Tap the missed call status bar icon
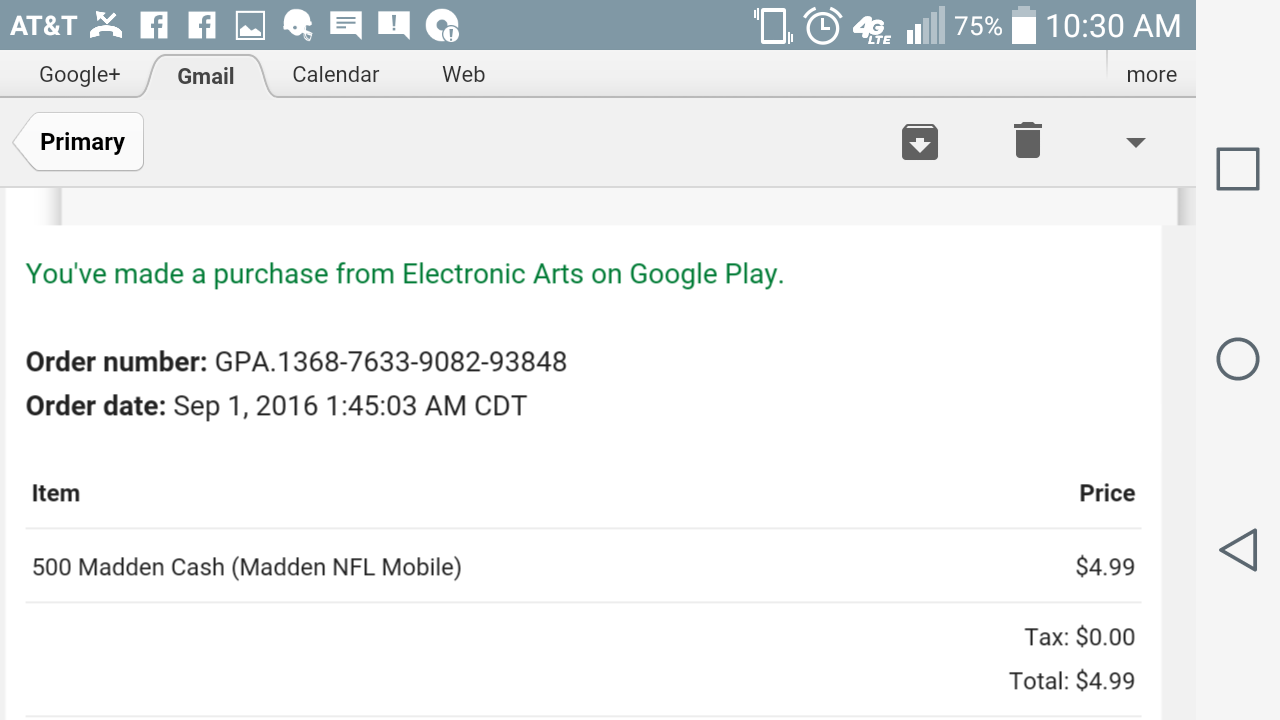Image resolution: width=1280 pixels, height=720 pixels. [106, 25]
